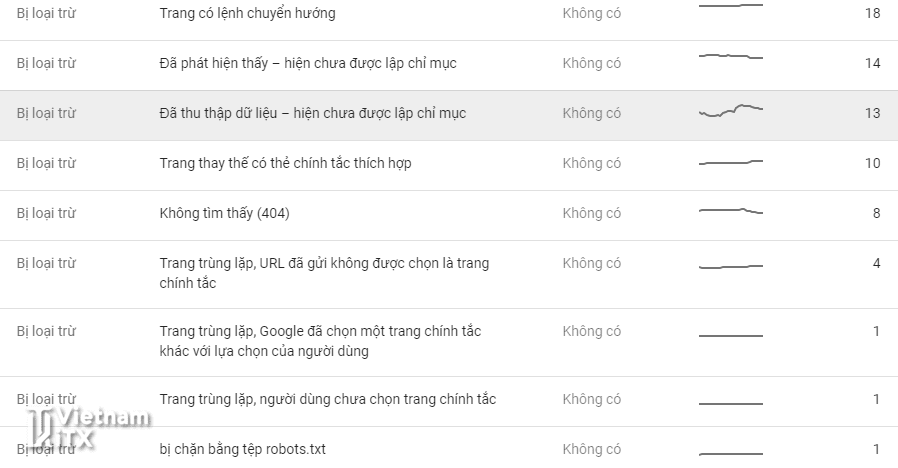
Task: Open the 'Không tìm thấy (404)' report
Action: point(224,213)
